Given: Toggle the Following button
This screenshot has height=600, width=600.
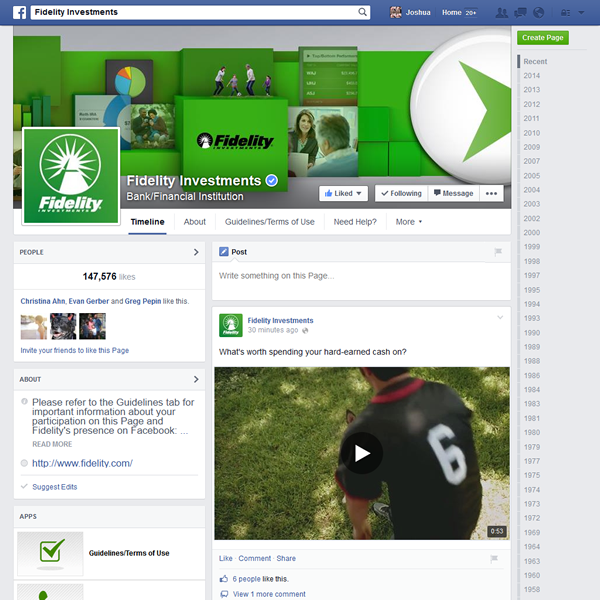Looking at the screenshot, I should (401, 193).
